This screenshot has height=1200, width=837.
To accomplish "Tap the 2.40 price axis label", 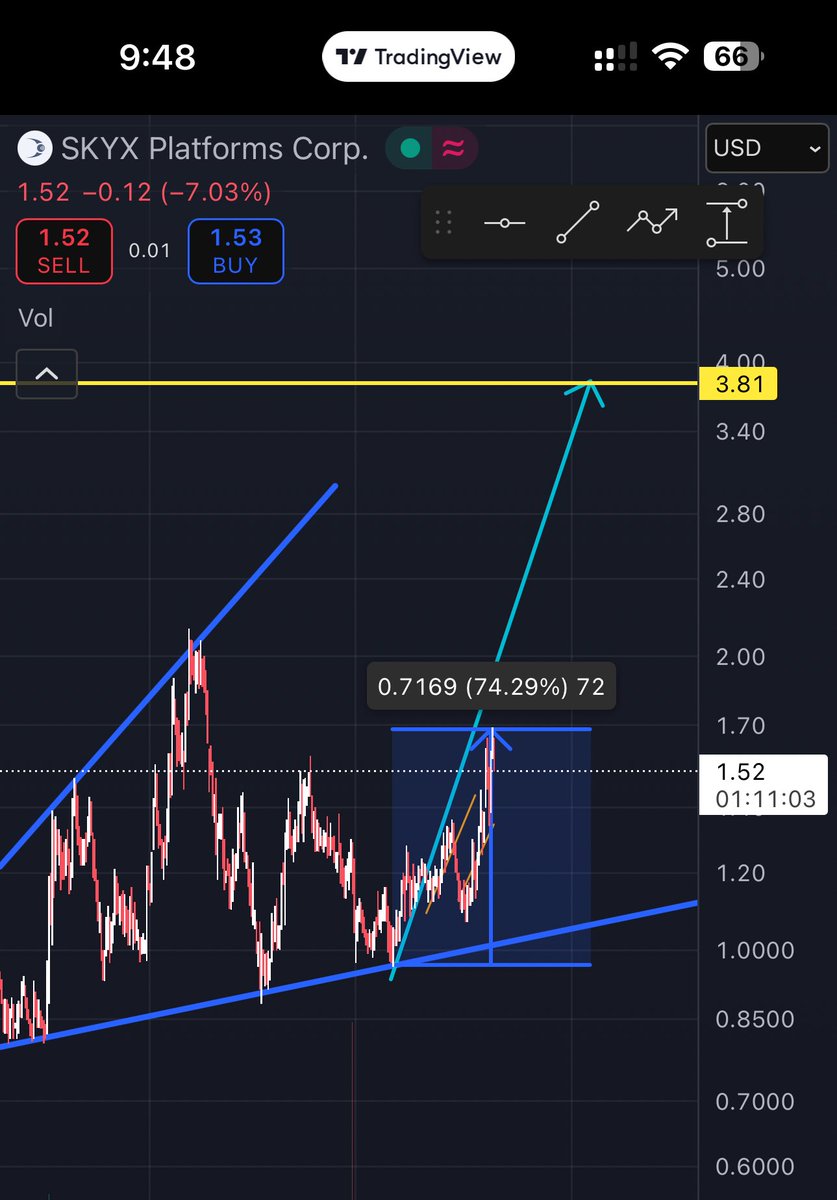I will tap(740, 580).
